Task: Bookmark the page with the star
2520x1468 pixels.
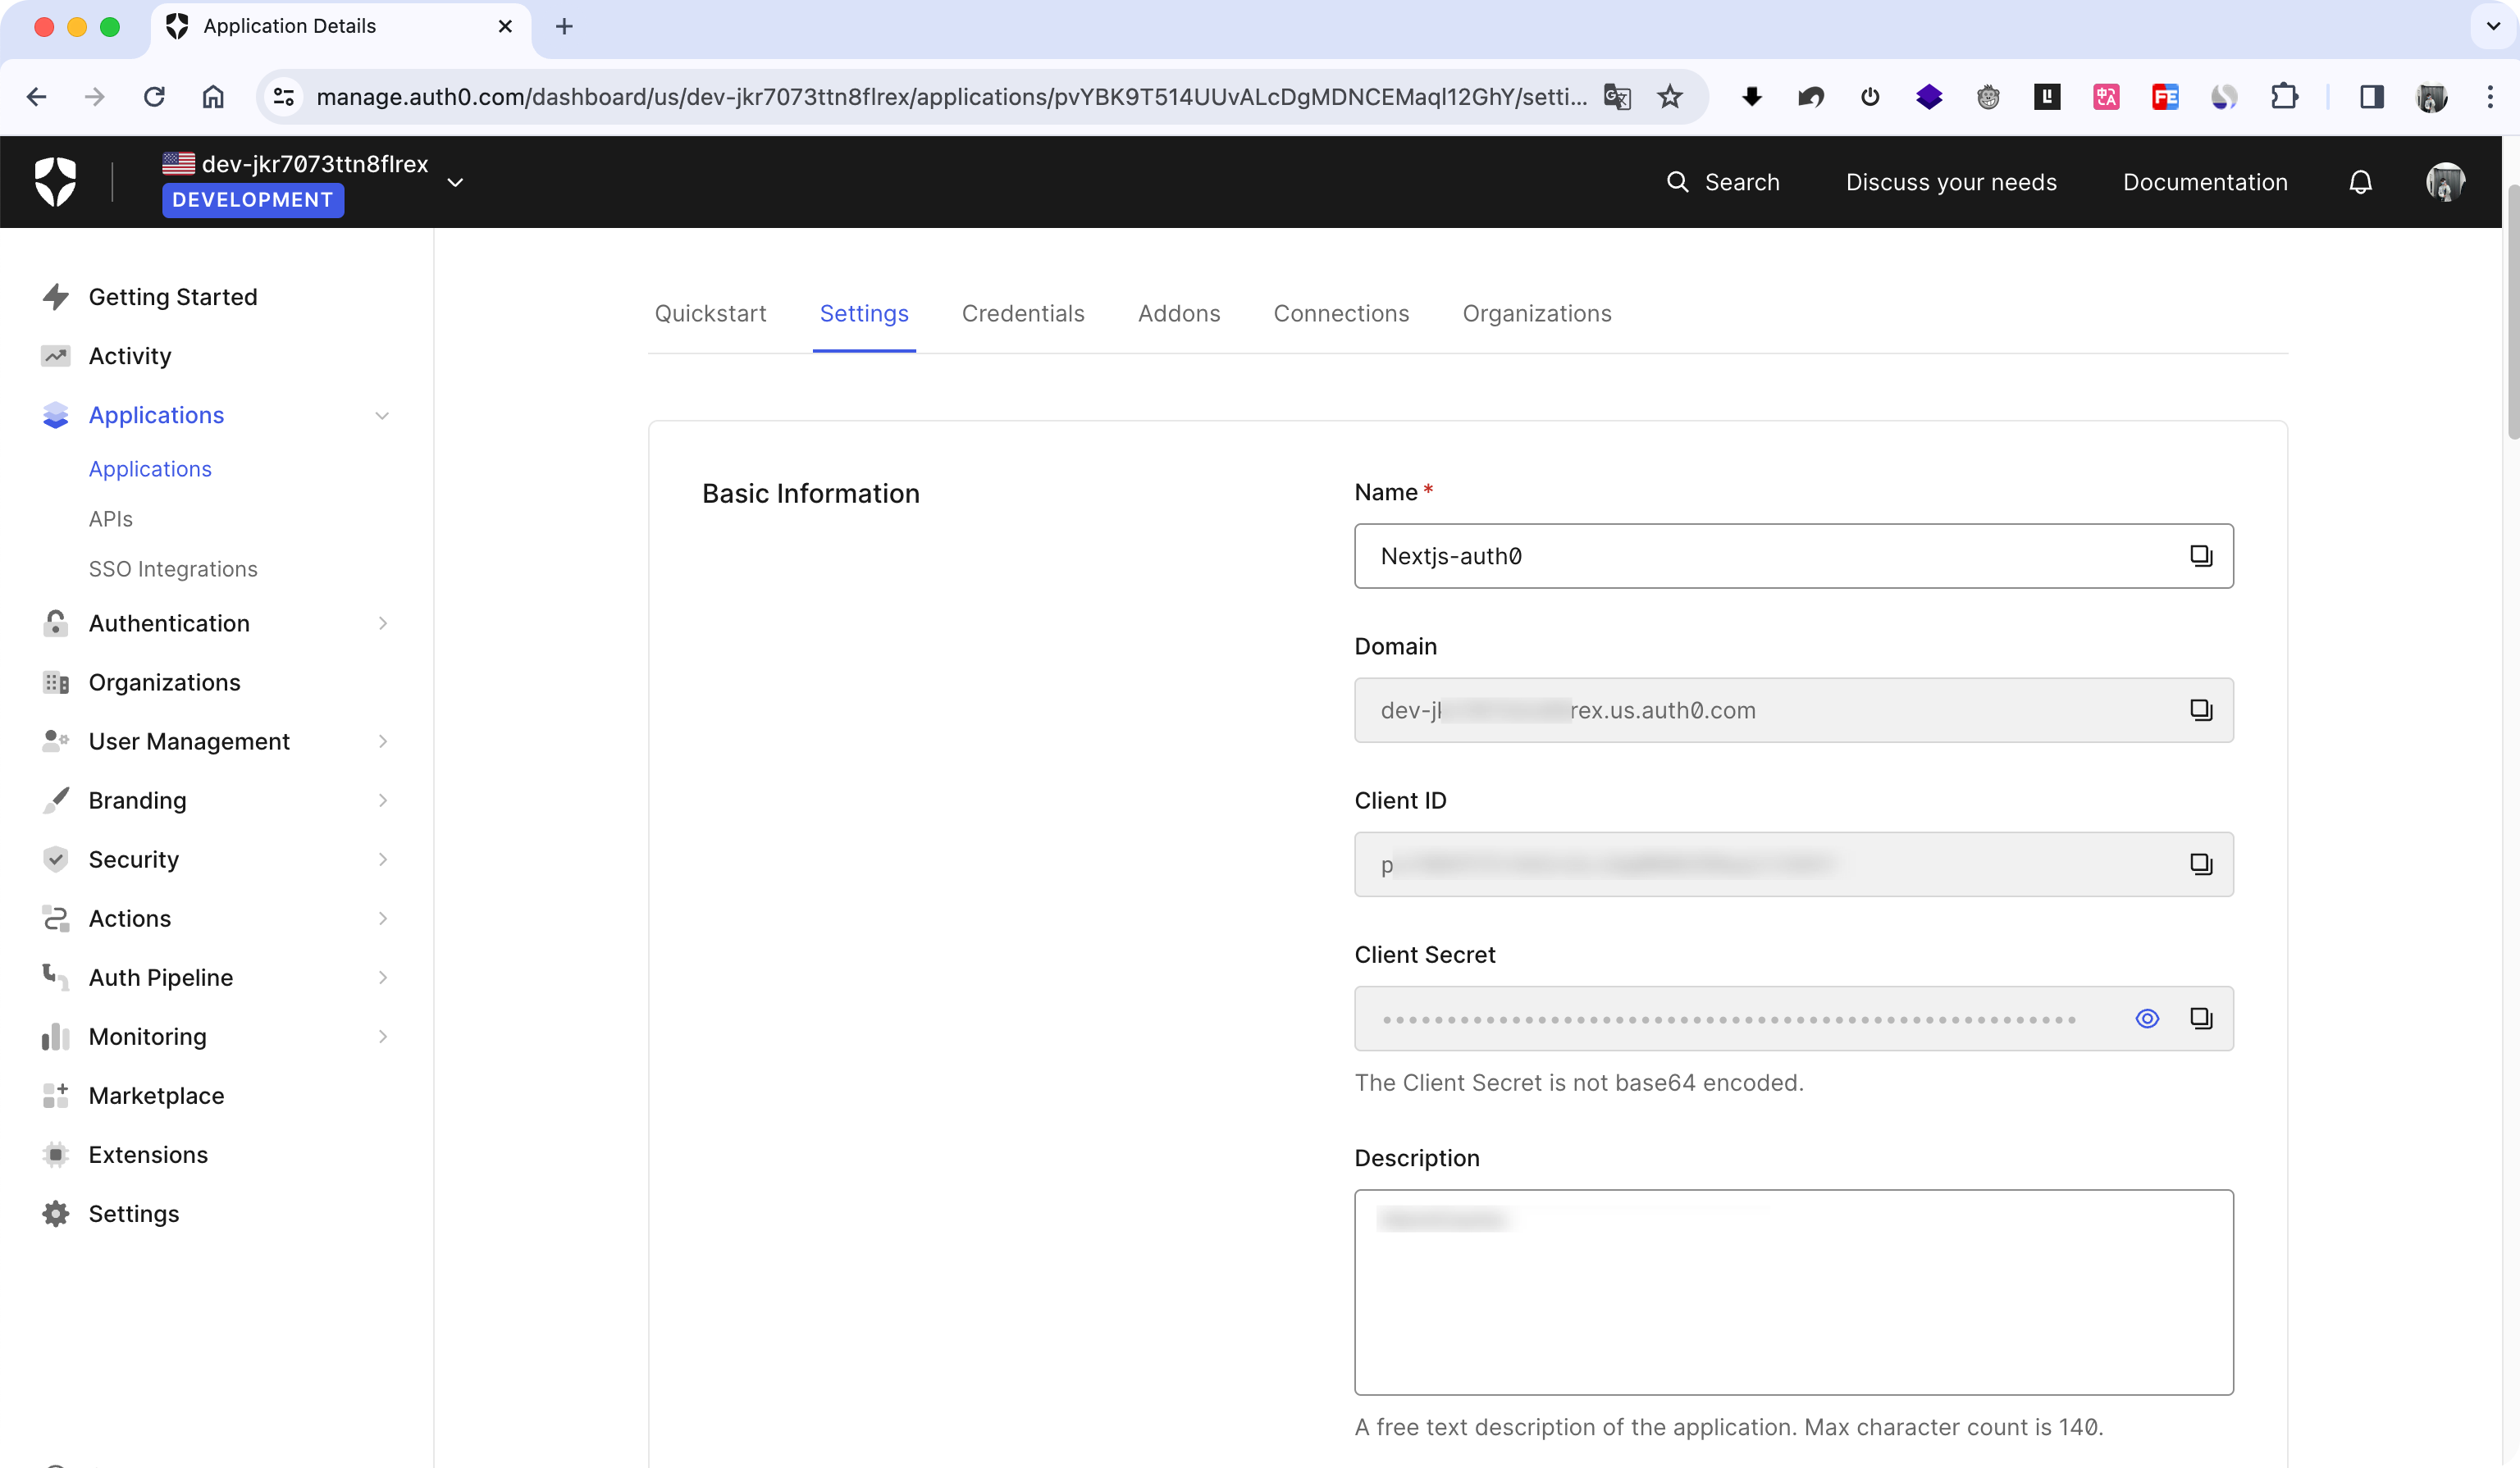Action: point(1670,96)
